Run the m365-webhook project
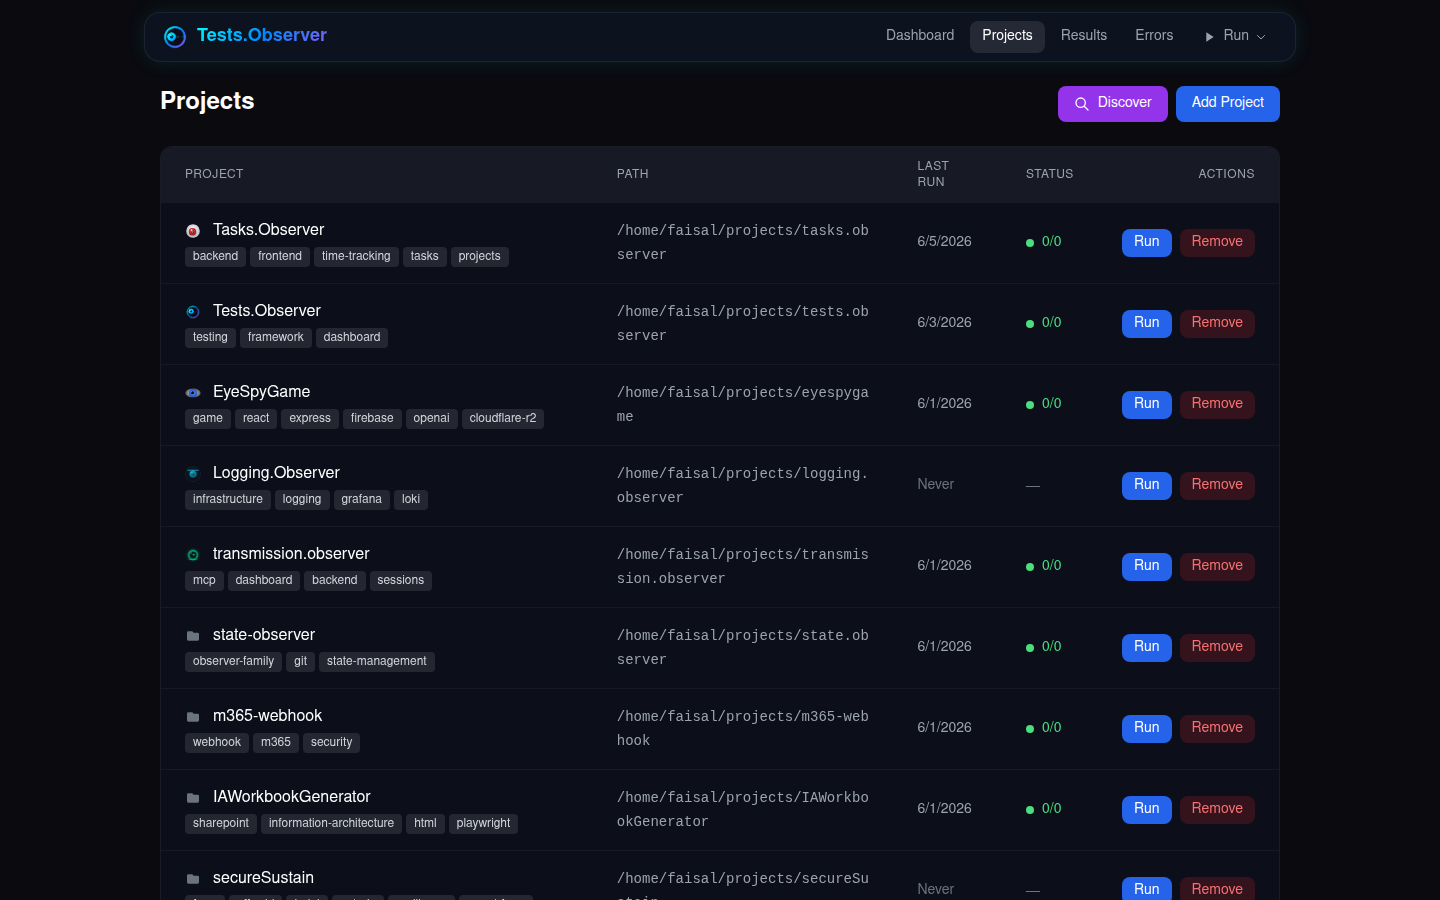This screenshot has width=1440, height=900. click(1147, 728)
